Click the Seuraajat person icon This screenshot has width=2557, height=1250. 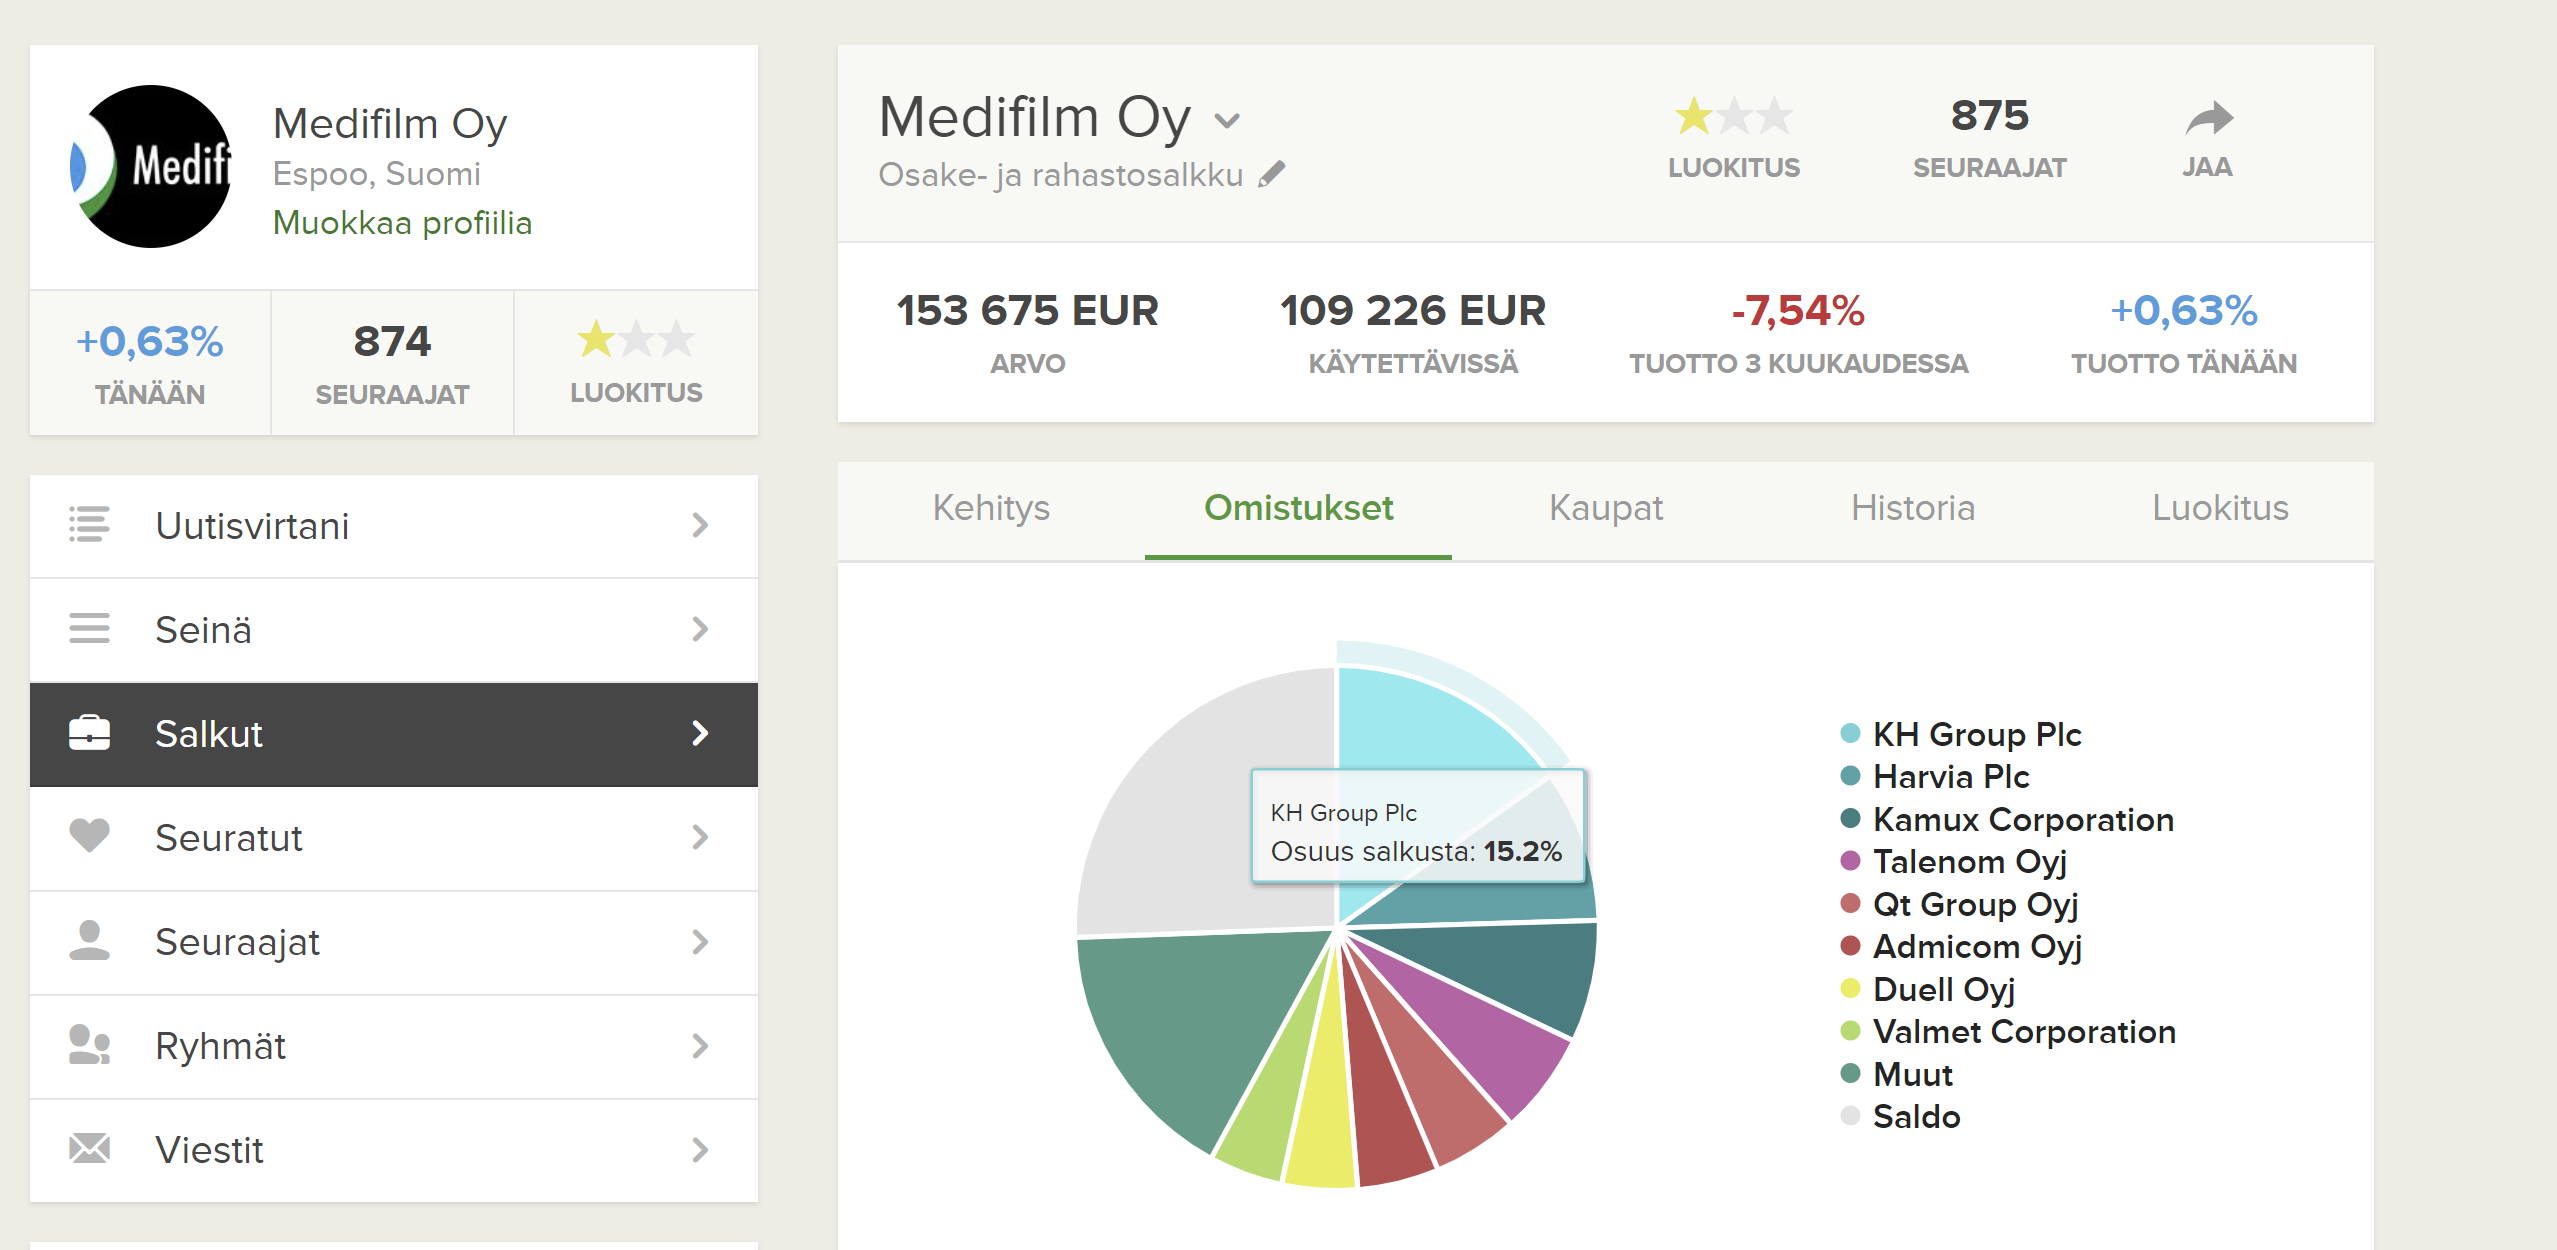89,941
